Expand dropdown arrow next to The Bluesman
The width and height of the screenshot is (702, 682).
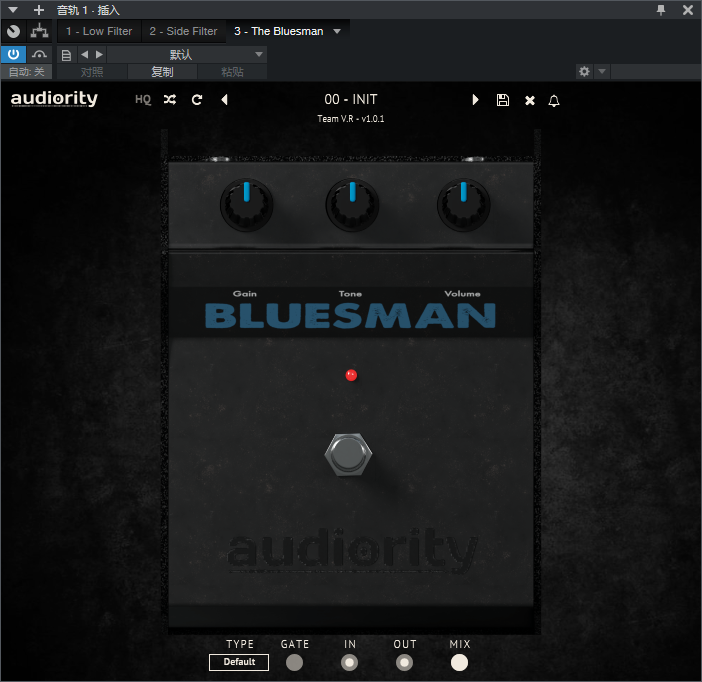[337, 31]
